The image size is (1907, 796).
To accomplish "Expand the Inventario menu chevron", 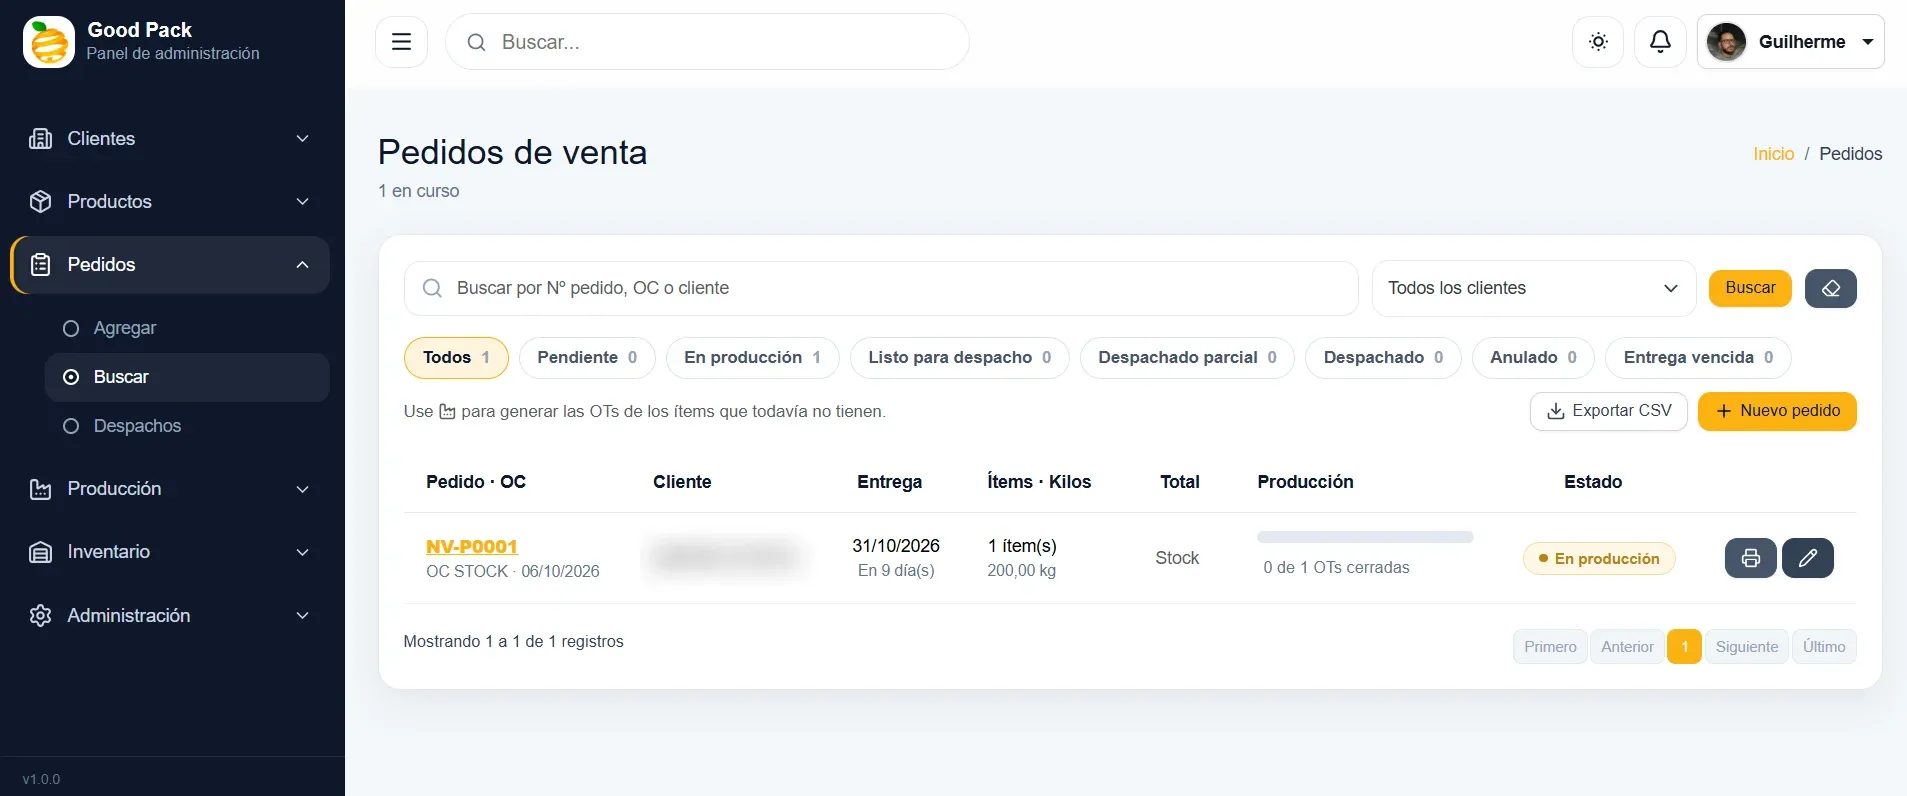I will tap(302, 552).
